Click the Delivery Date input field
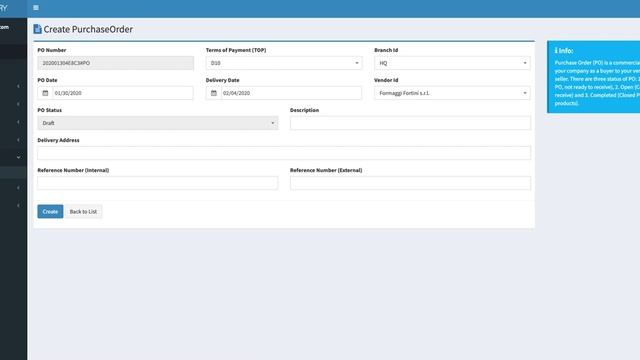This screenshot has height=360, width=640. (291, 93)
